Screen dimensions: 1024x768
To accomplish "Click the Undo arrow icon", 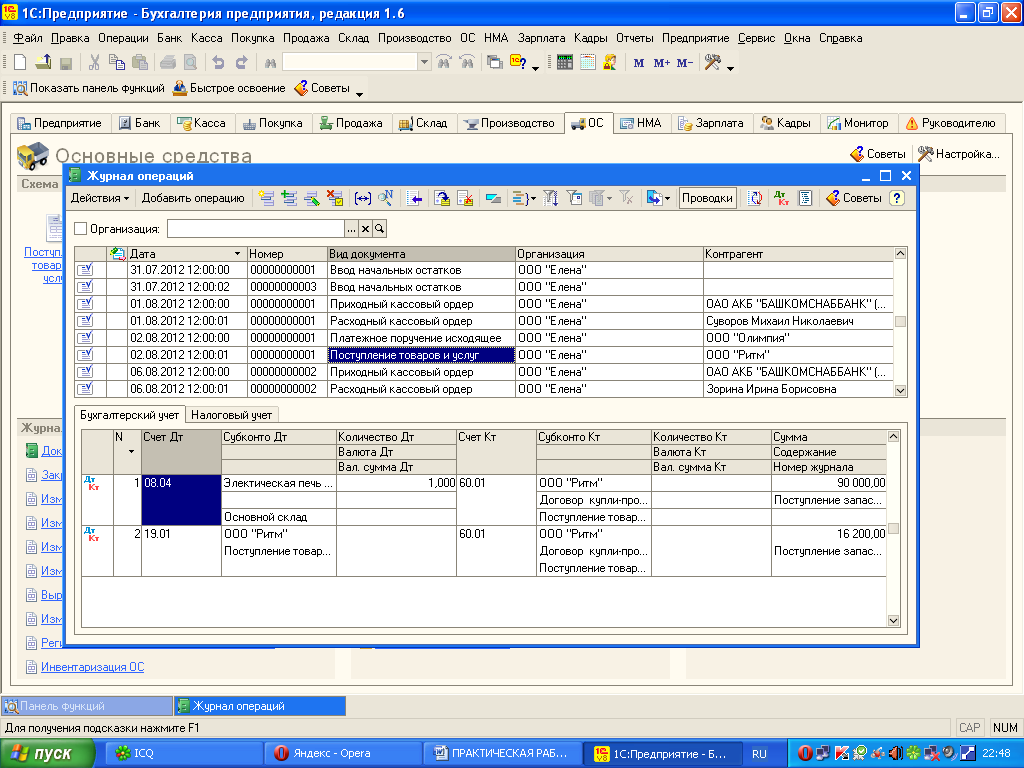I will [218, 63].
